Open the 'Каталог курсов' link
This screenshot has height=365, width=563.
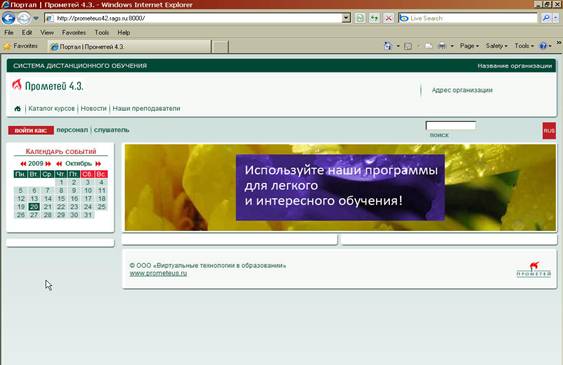pyautogui.click(x=52, y=108)
